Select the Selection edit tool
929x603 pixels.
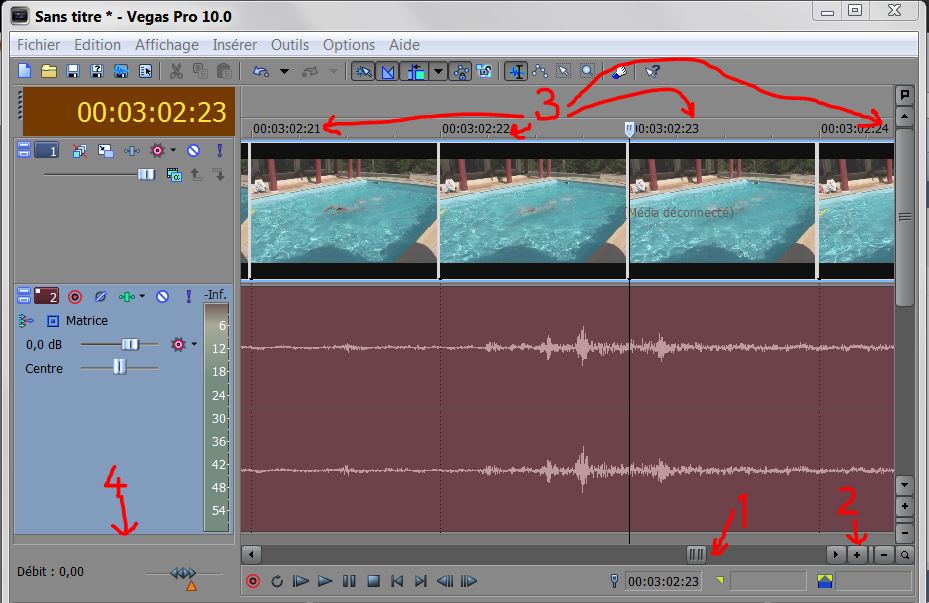click(563, 72)
